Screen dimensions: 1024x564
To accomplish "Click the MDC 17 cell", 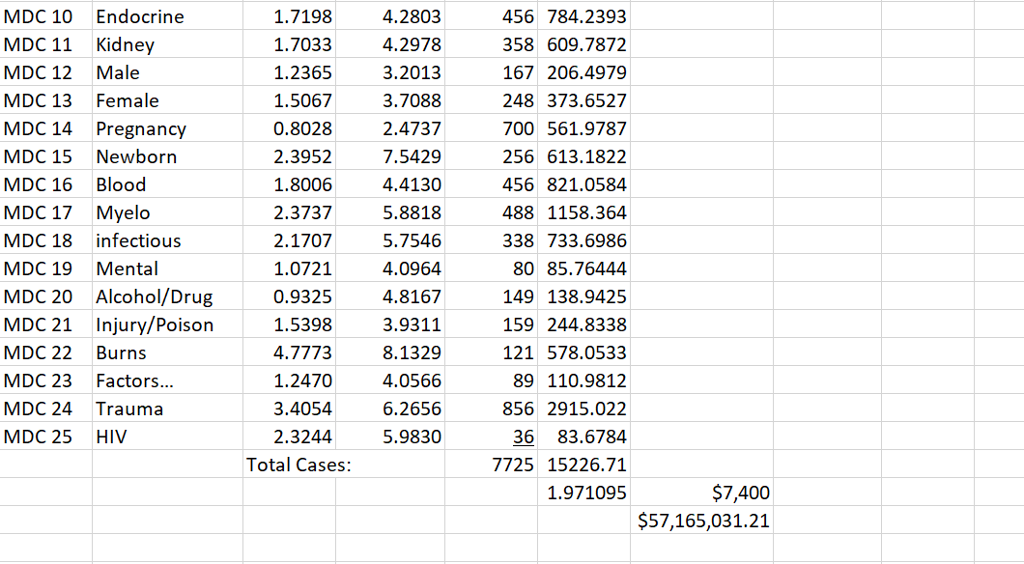I will tap(46, 213).
